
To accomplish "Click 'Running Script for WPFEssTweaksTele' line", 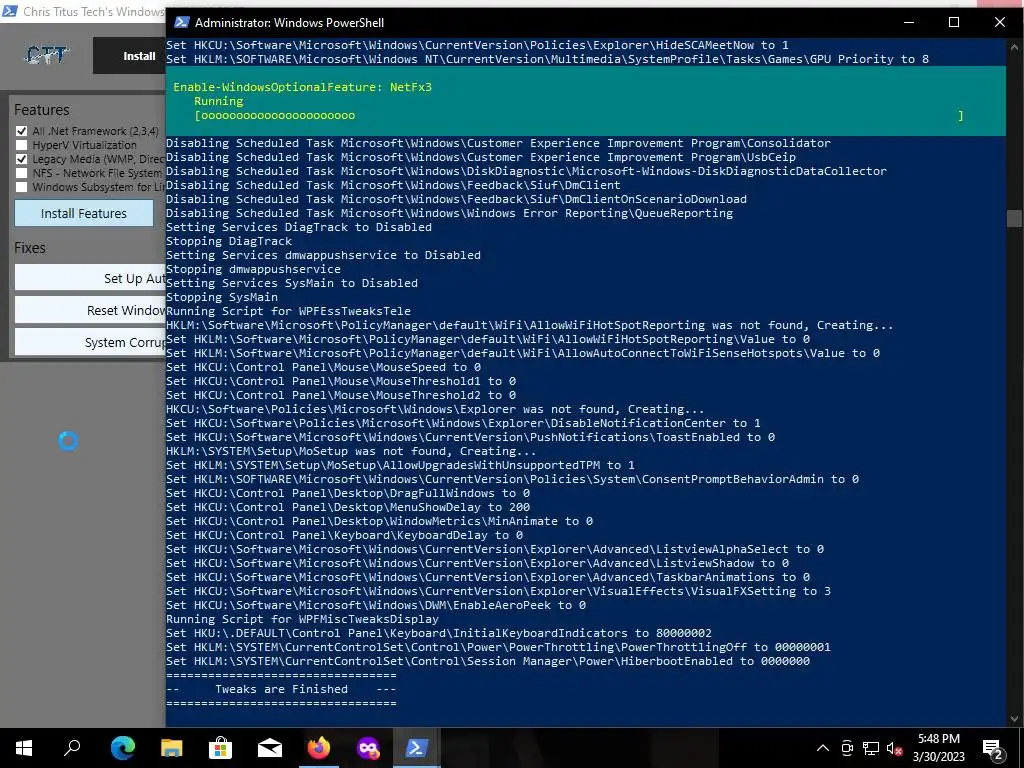I will pos(288,311).
